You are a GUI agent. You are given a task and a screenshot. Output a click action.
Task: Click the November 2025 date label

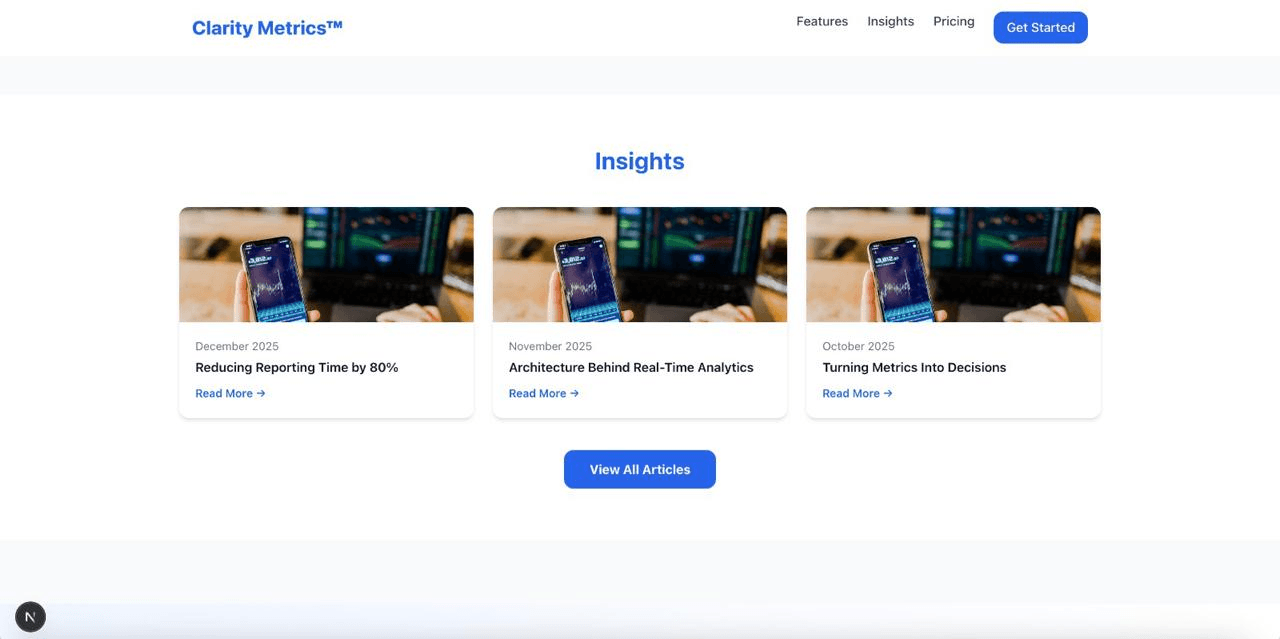(x=550, y=346)
